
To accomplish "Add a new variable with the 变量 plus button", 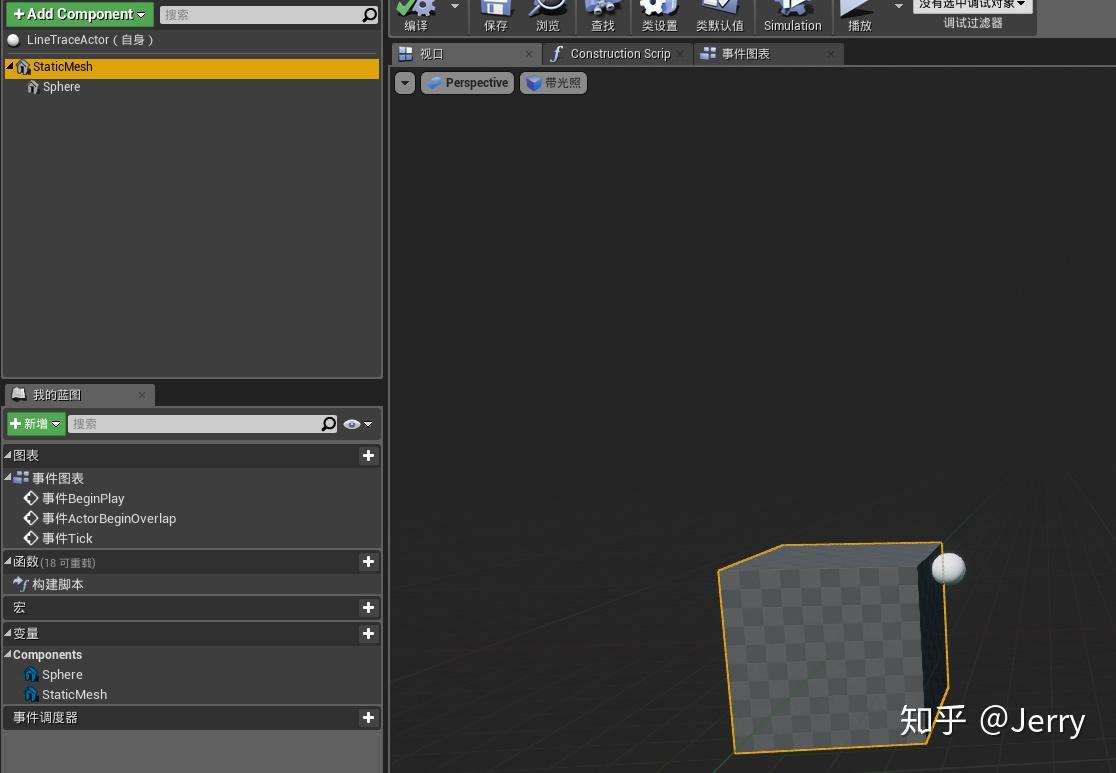I will [368, 633].
